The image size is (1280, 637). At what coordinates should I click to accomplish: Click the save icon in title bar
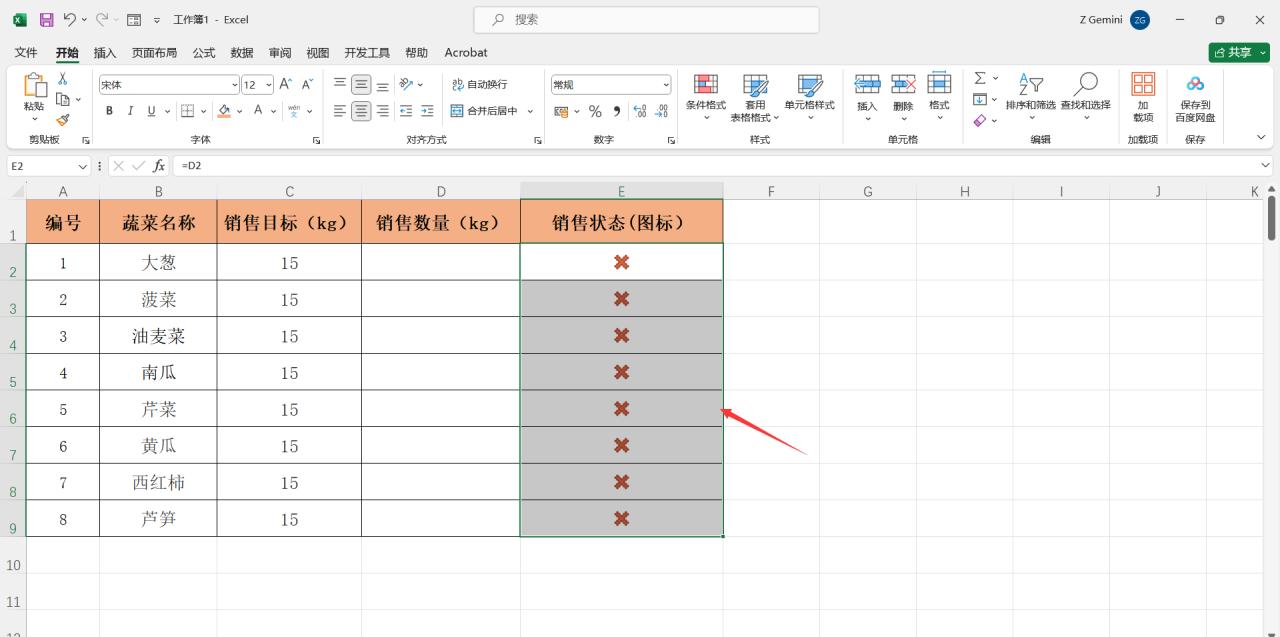(x=47, y=19)
